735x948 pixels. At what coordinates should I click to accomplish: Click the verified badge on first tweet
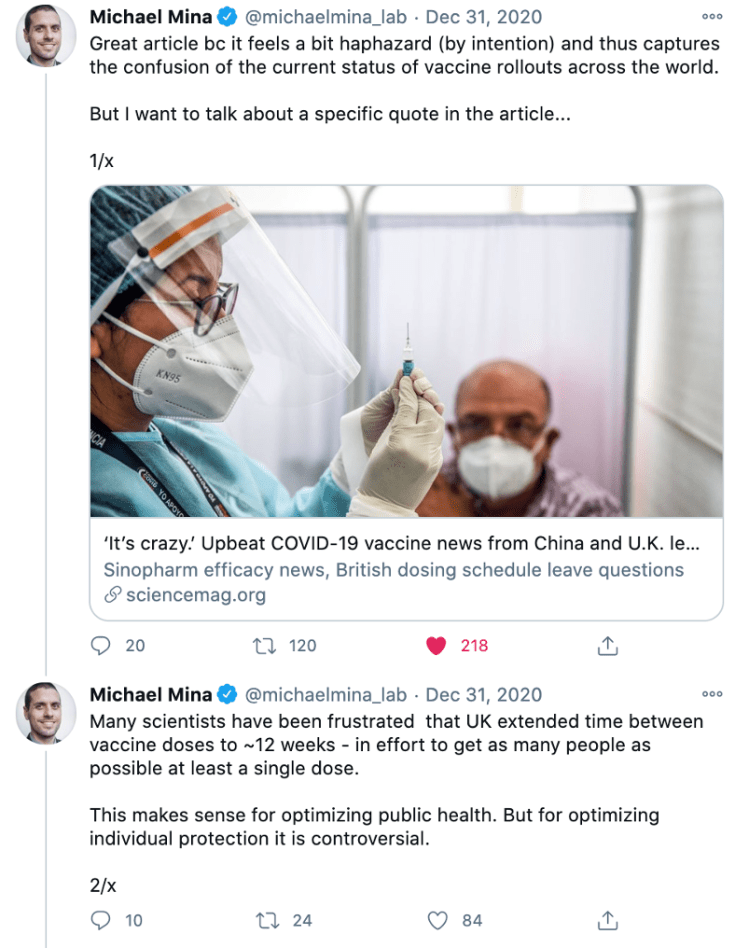(x=227, y=17)
